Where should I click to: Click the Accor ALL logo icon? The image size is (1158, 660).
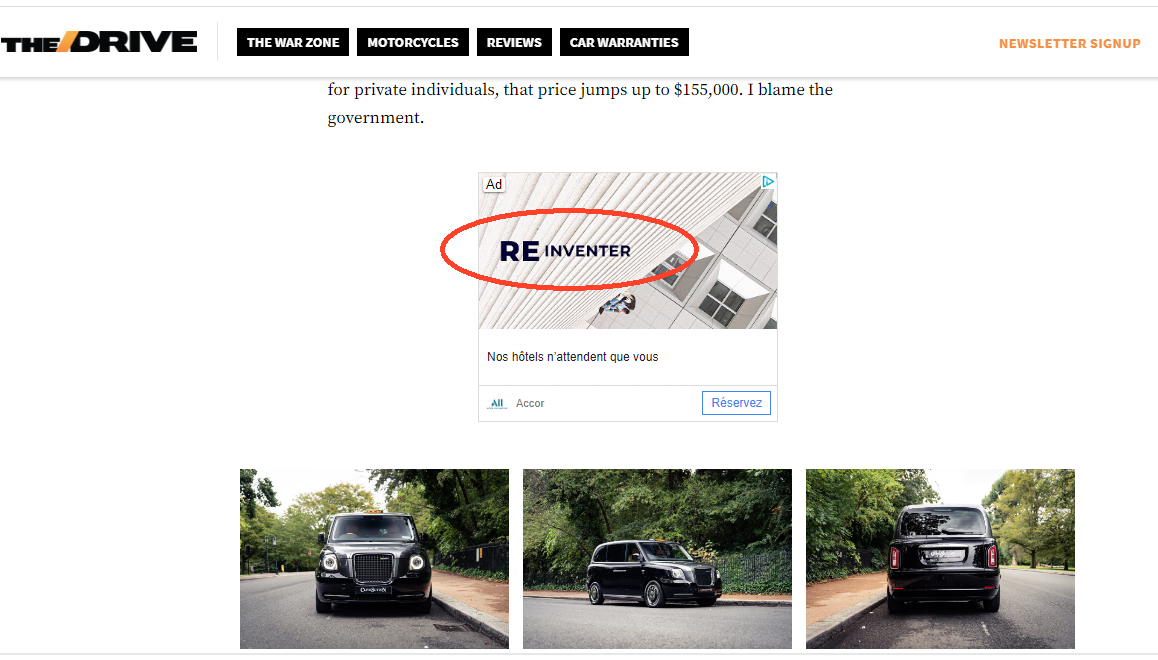coord(497,404)
